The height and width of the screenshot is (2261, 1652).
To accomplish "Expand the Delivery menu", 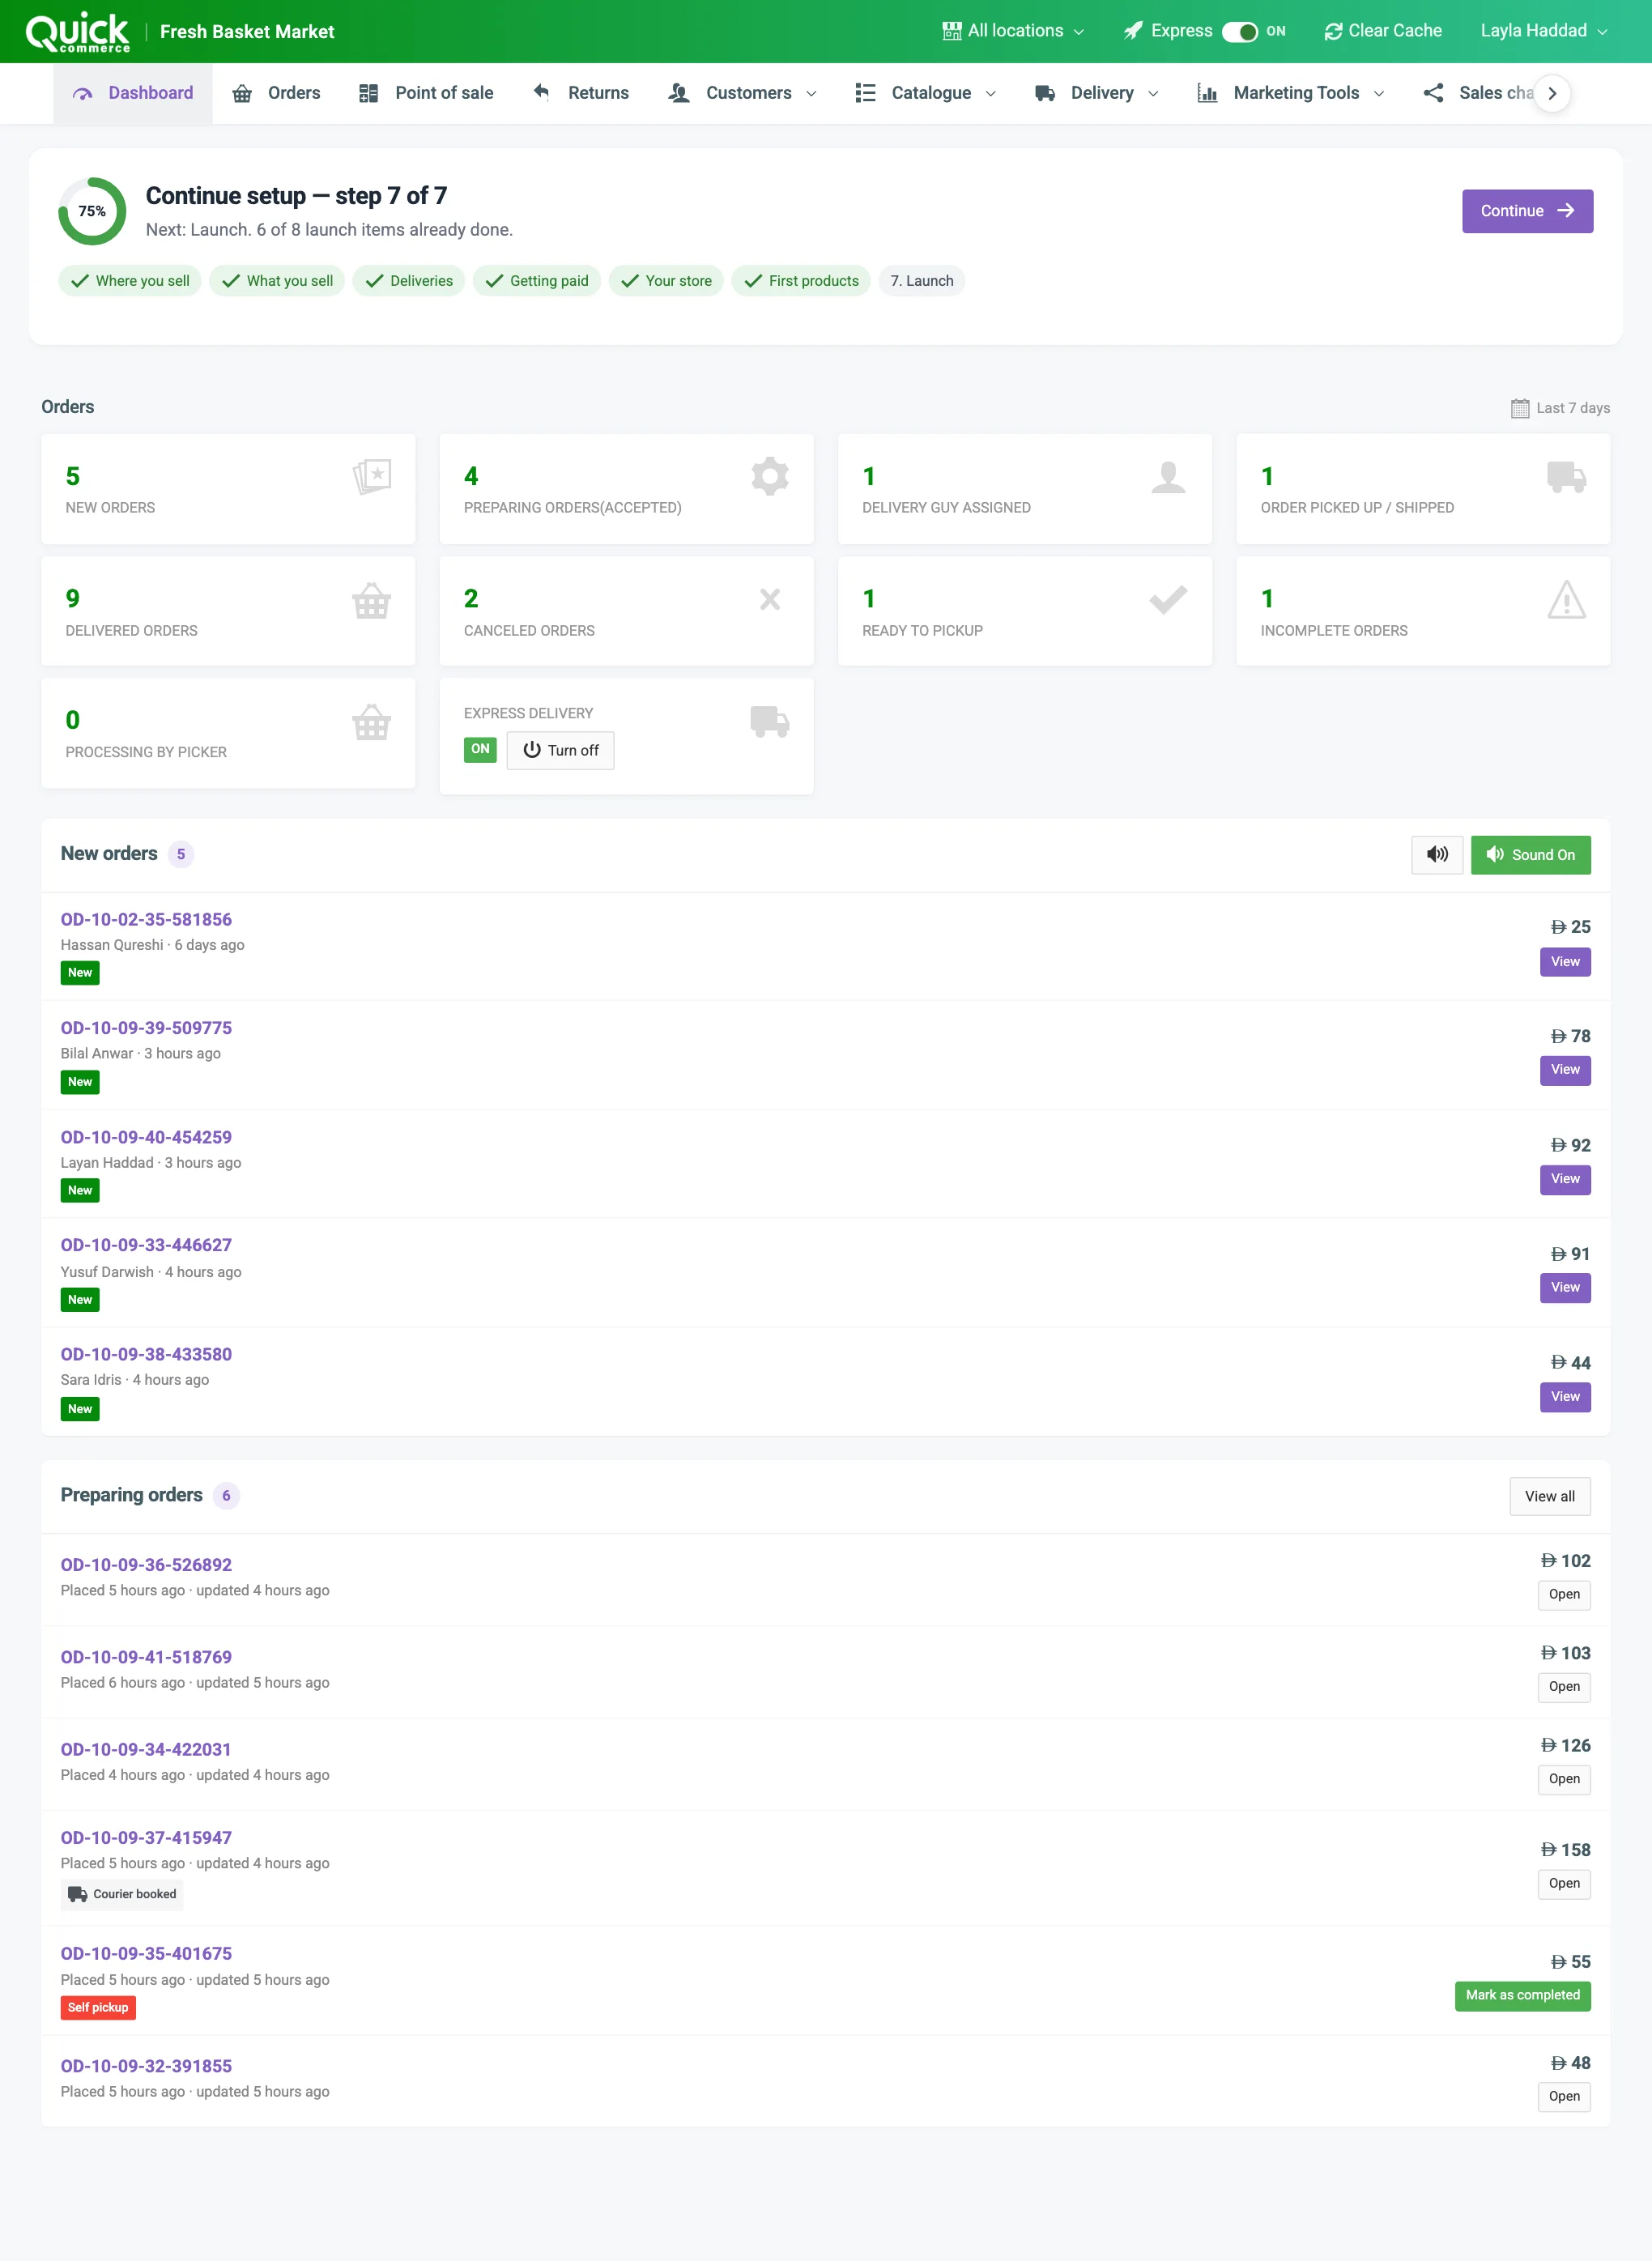I will [1096, 93].
